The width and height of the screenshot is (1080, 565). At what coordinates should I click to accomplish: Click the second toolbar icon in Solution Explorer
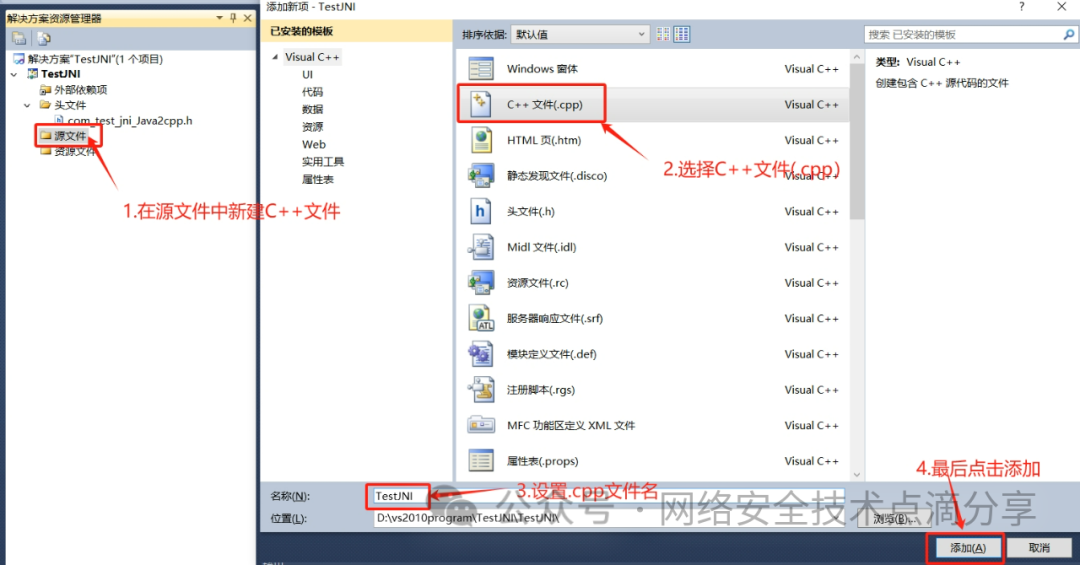tap(44, 39)
